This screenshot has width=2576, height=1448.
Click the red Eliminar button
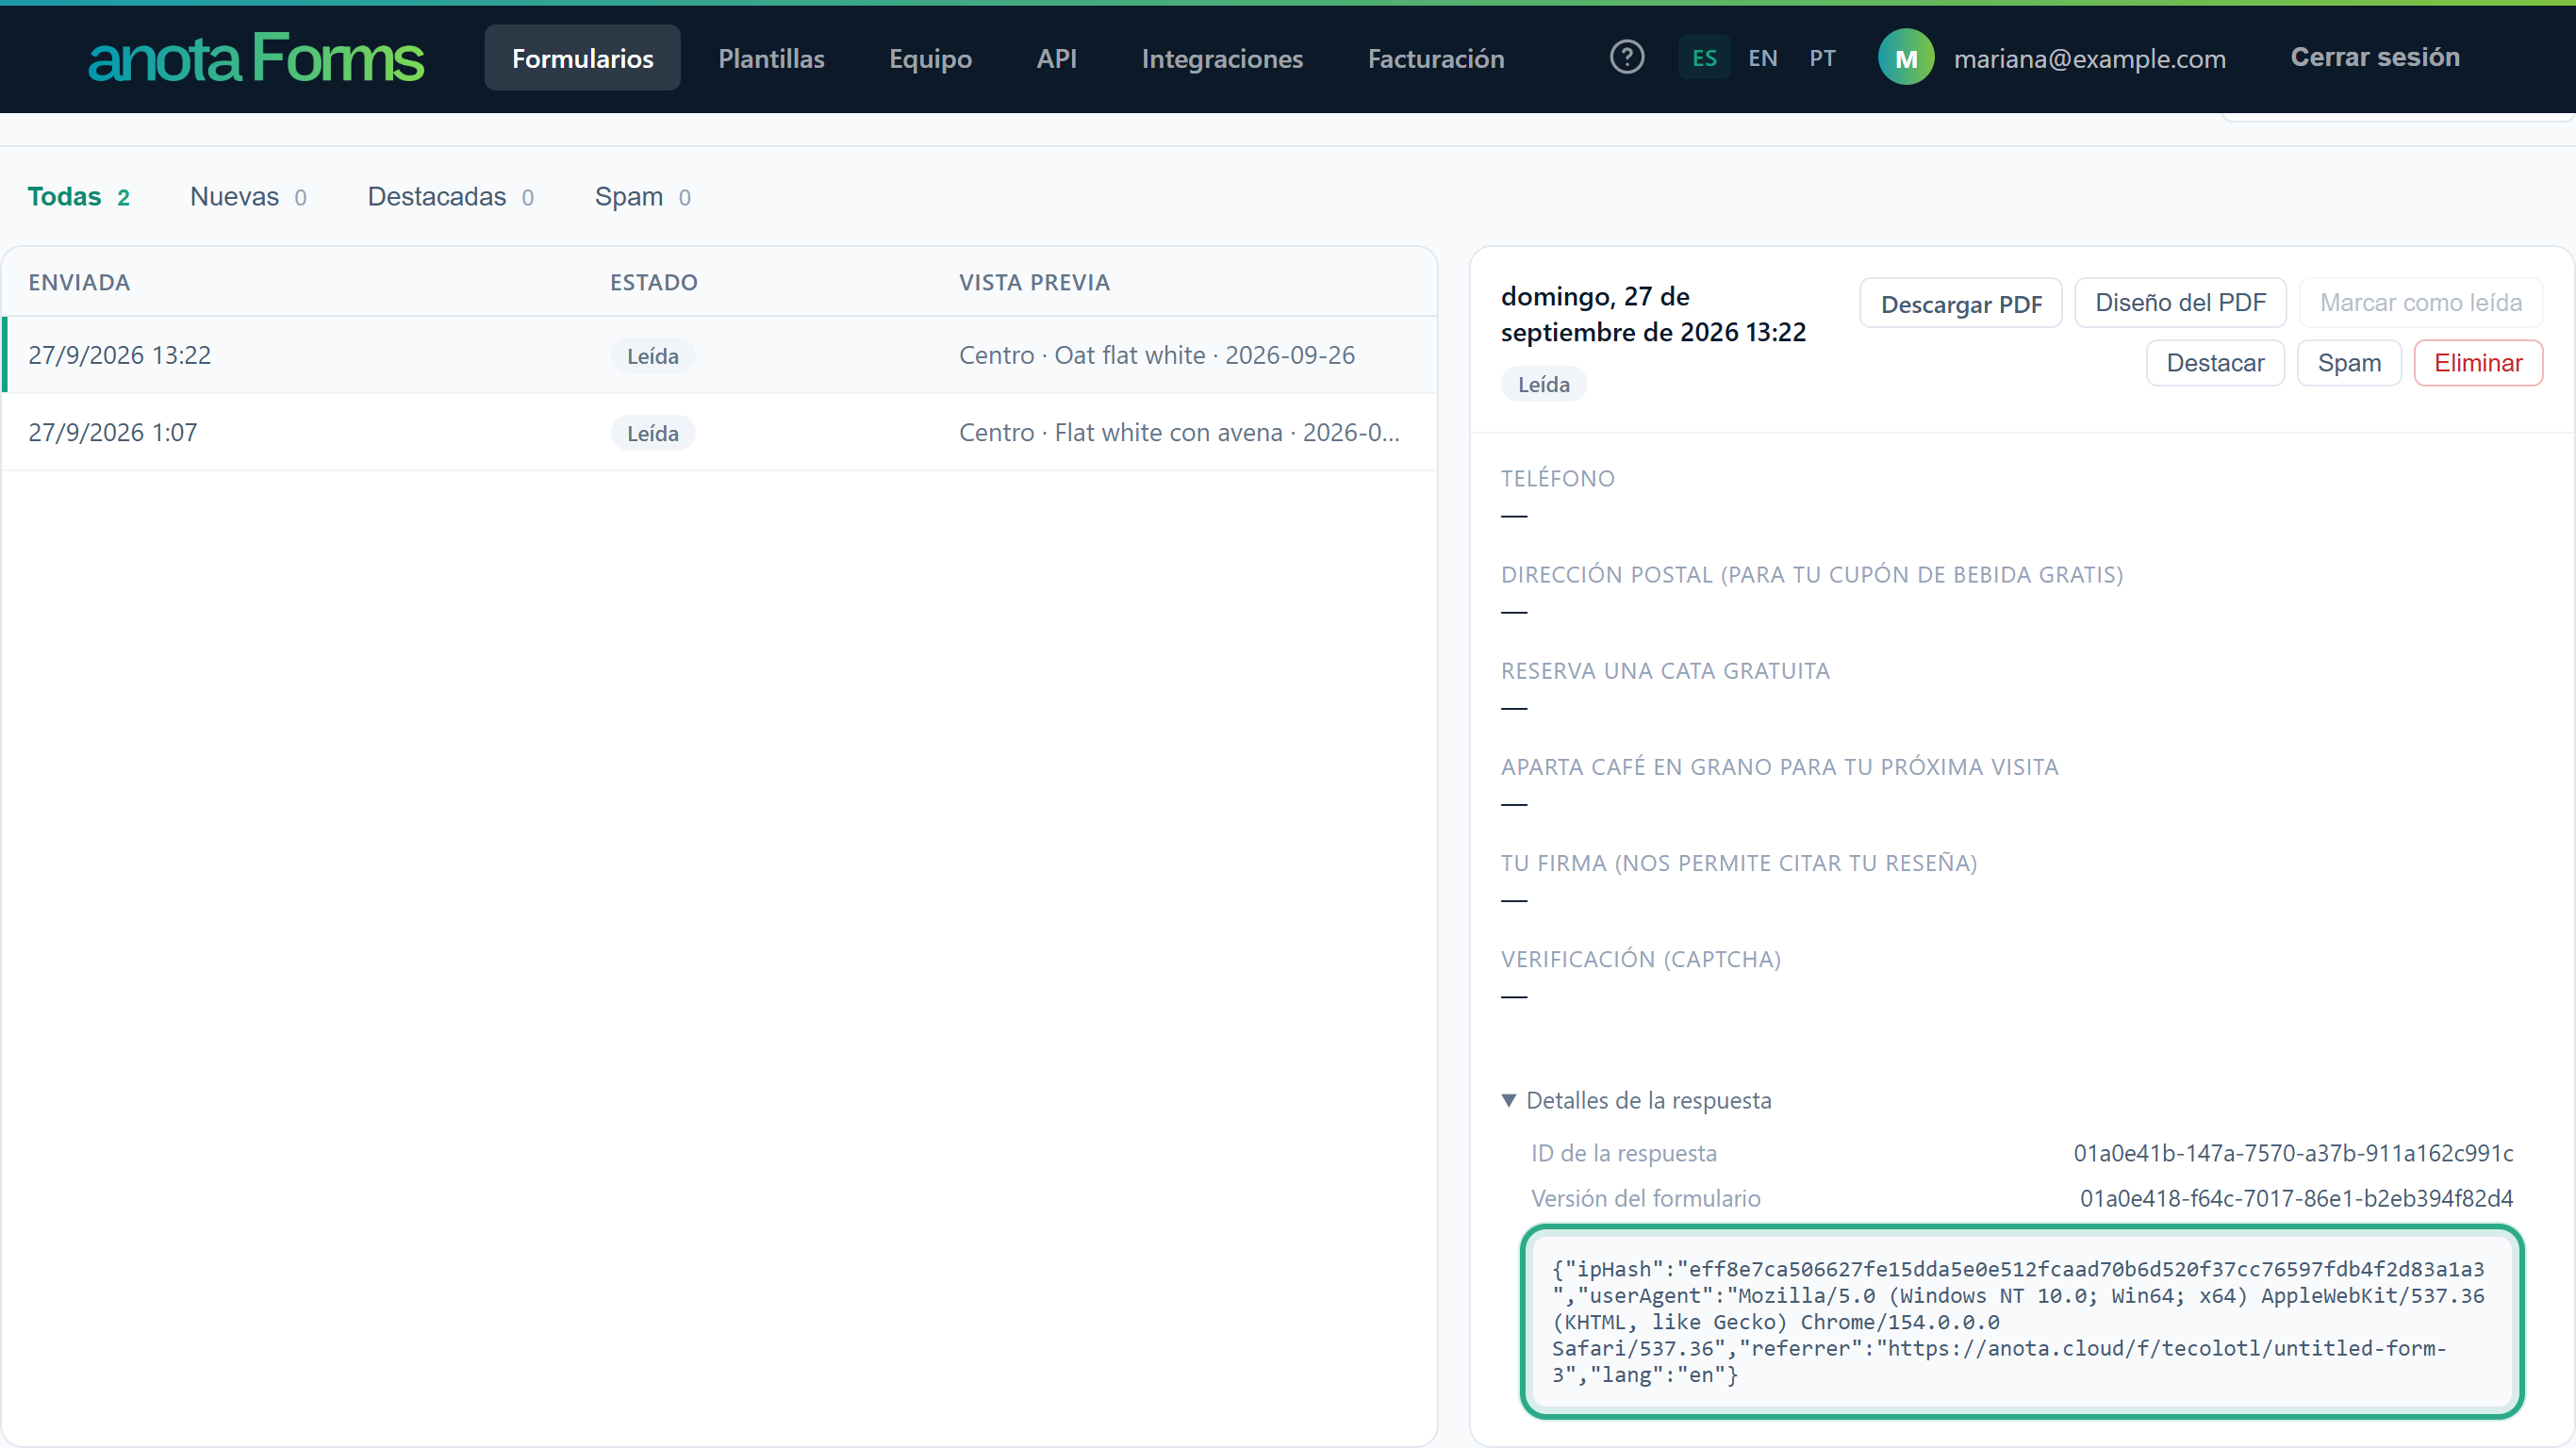point(2478,363)
